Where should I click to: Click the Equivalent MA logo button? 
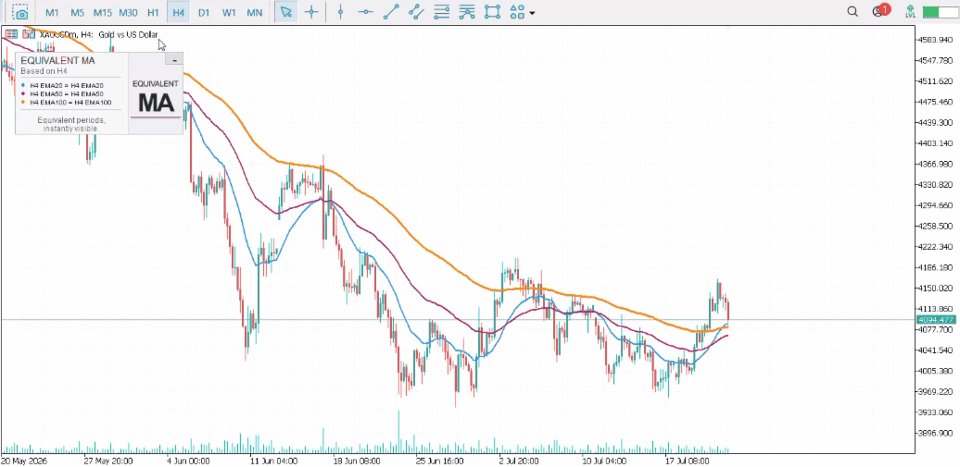[156, 98]
